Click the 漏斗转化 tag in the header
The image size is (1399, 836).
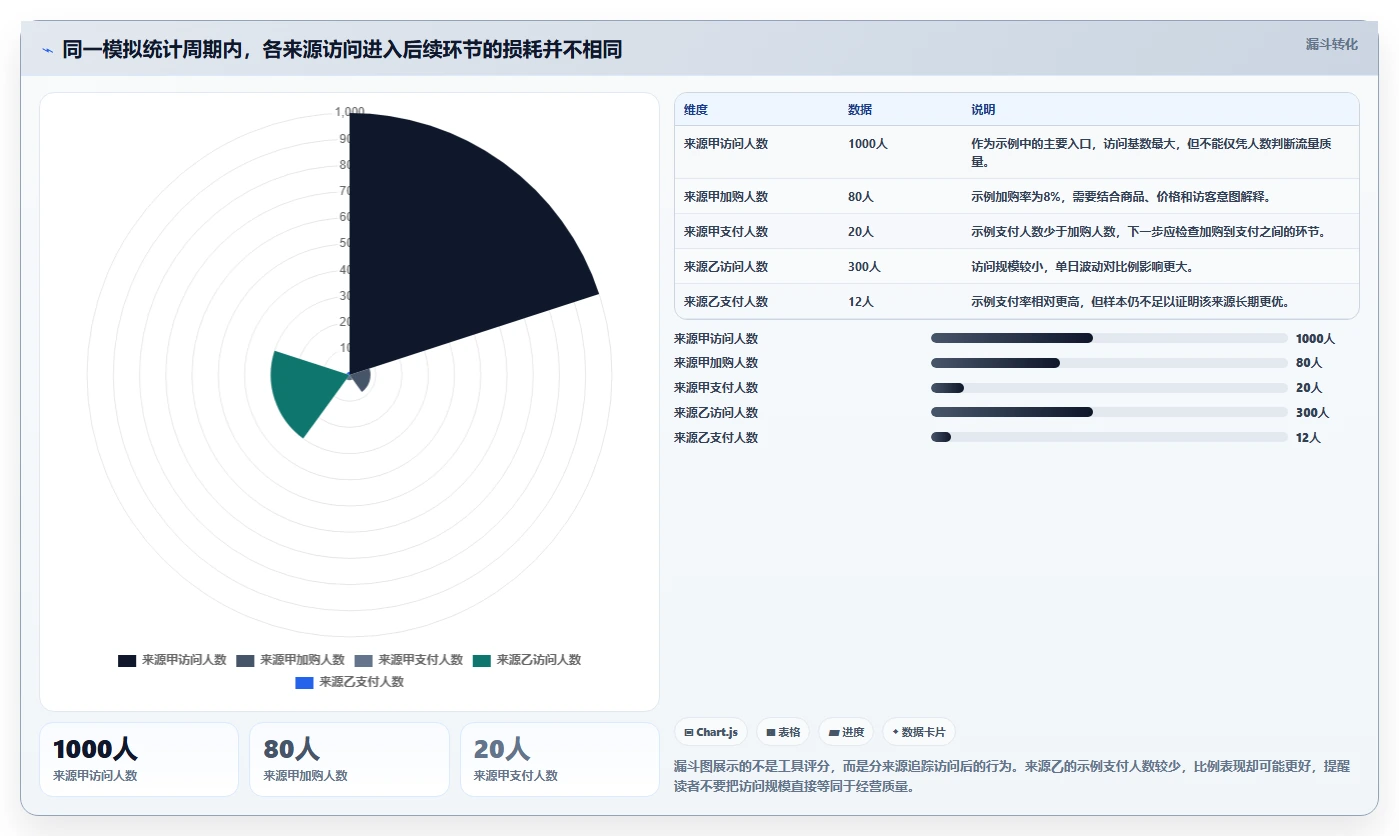click(x=1331, y=44)
